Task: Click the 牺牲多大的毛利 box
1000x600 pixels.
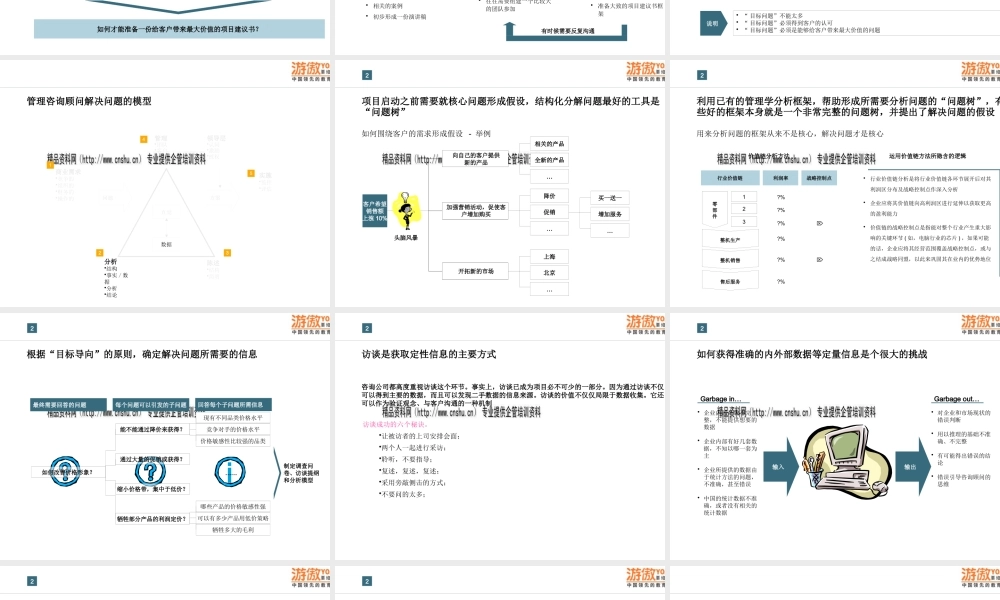Action: pos(233,530)
